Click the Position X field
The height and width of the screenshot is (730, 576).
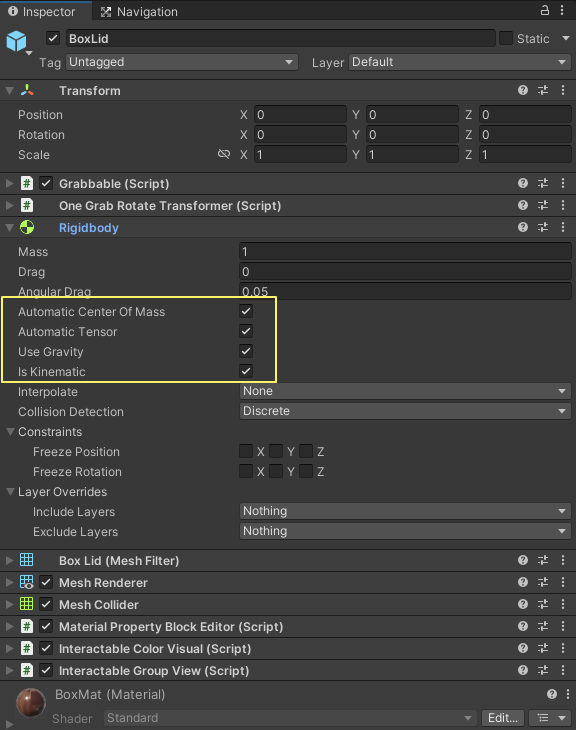tap(300, 115)
